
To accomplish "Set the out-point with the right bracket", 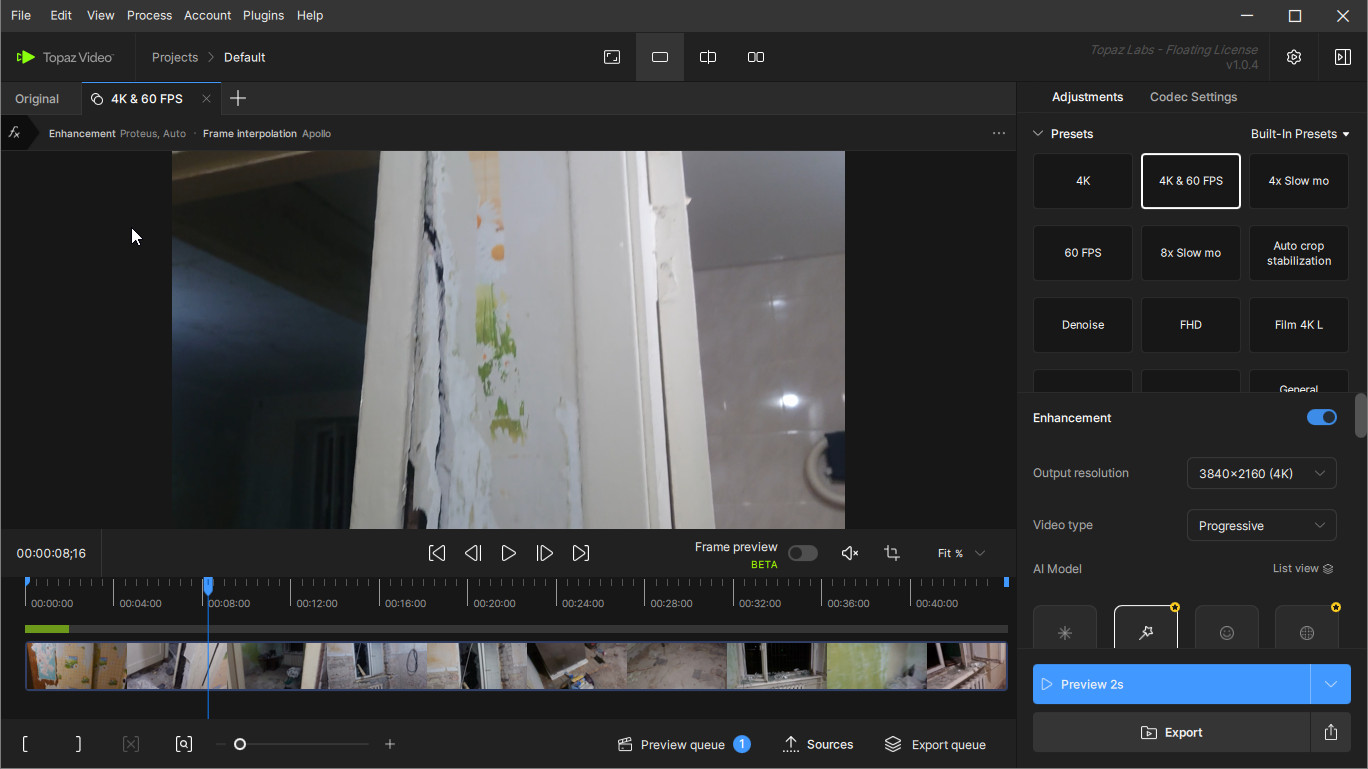I will (x=78, y=744).
